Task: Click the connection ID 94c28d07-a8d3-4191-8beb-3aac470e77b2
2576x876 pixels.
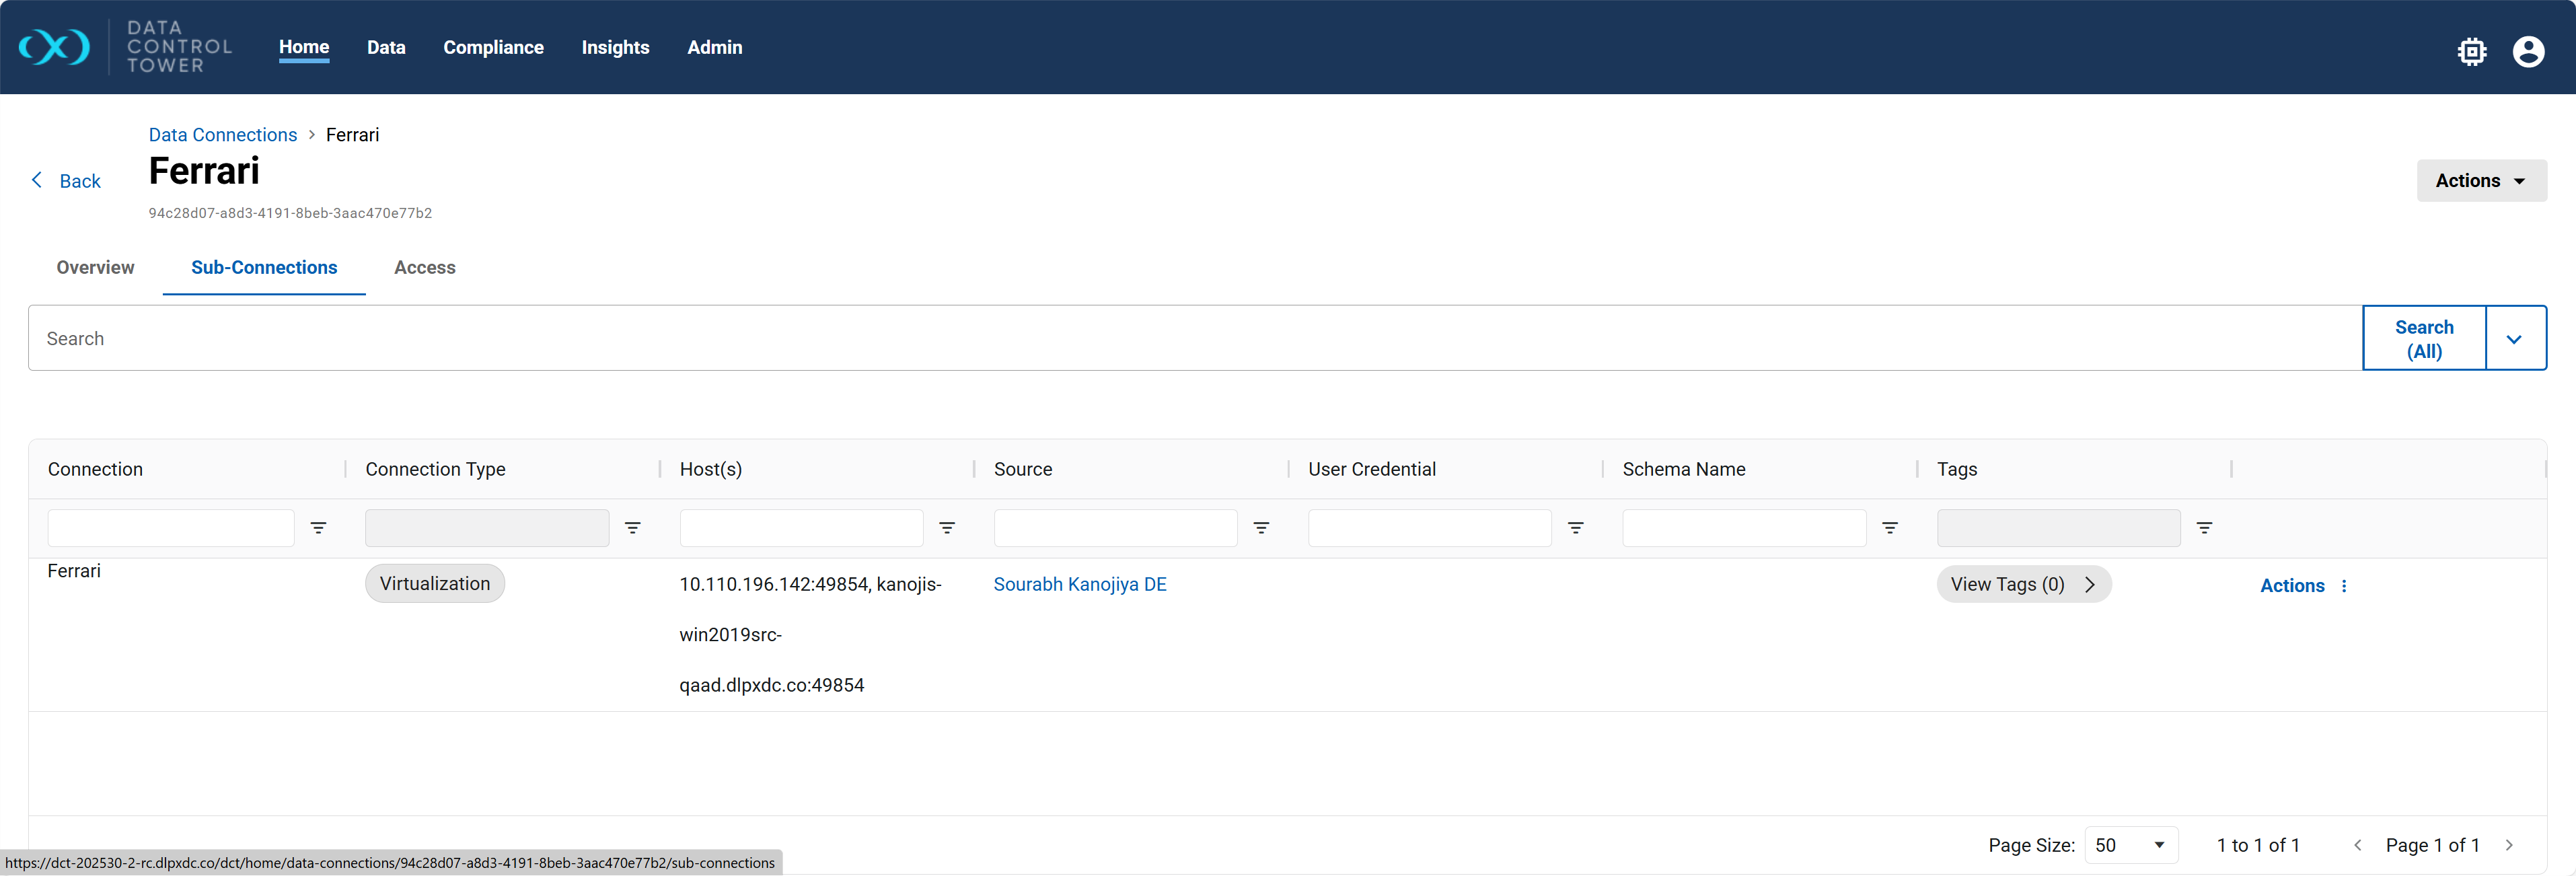Action: click(290, 213)
